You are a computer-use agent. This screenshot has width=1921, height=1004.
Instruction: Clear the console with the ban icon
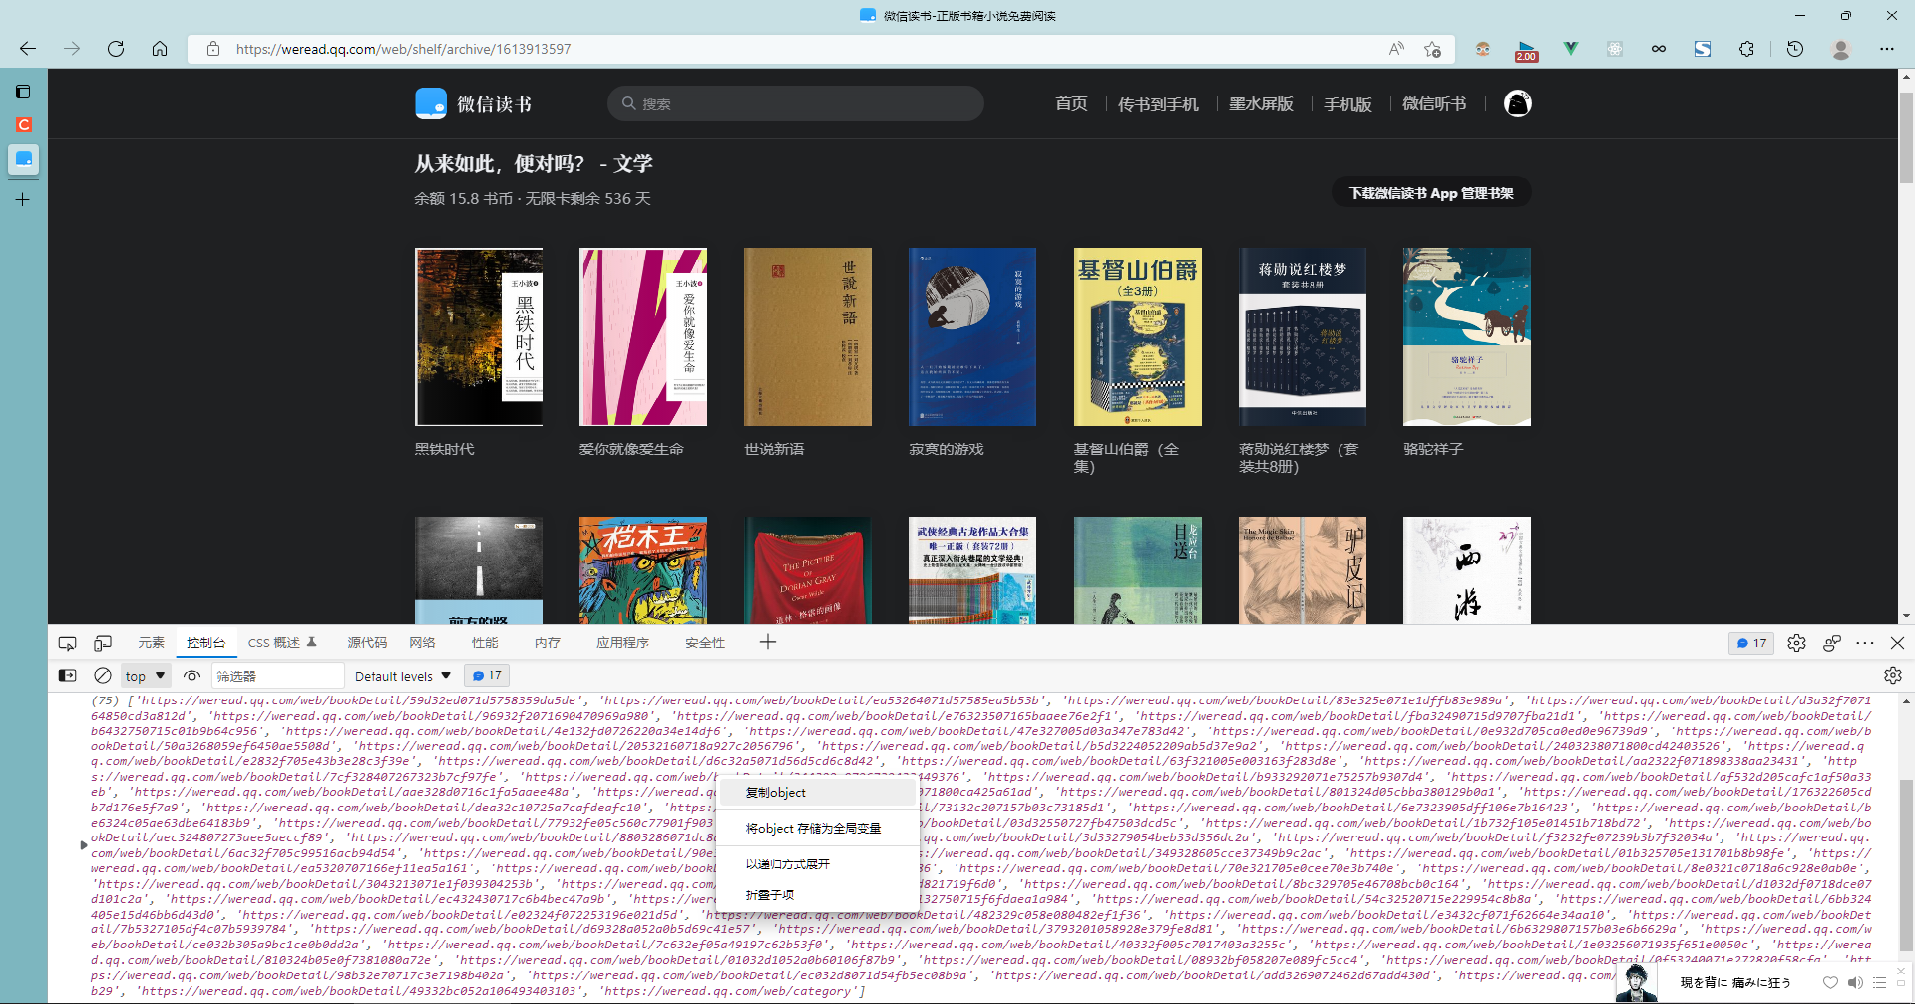tap(103, 676)
